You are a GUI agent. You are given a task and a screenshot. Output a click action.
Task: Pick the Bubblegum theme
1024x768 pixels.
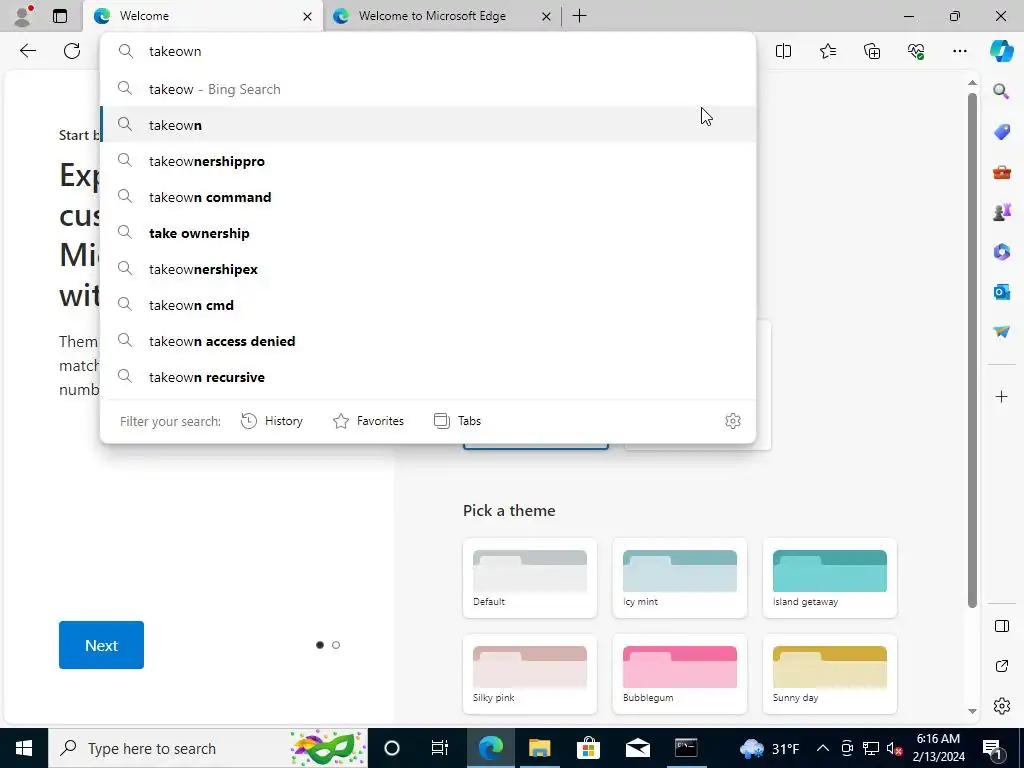[x=680, y=674]
